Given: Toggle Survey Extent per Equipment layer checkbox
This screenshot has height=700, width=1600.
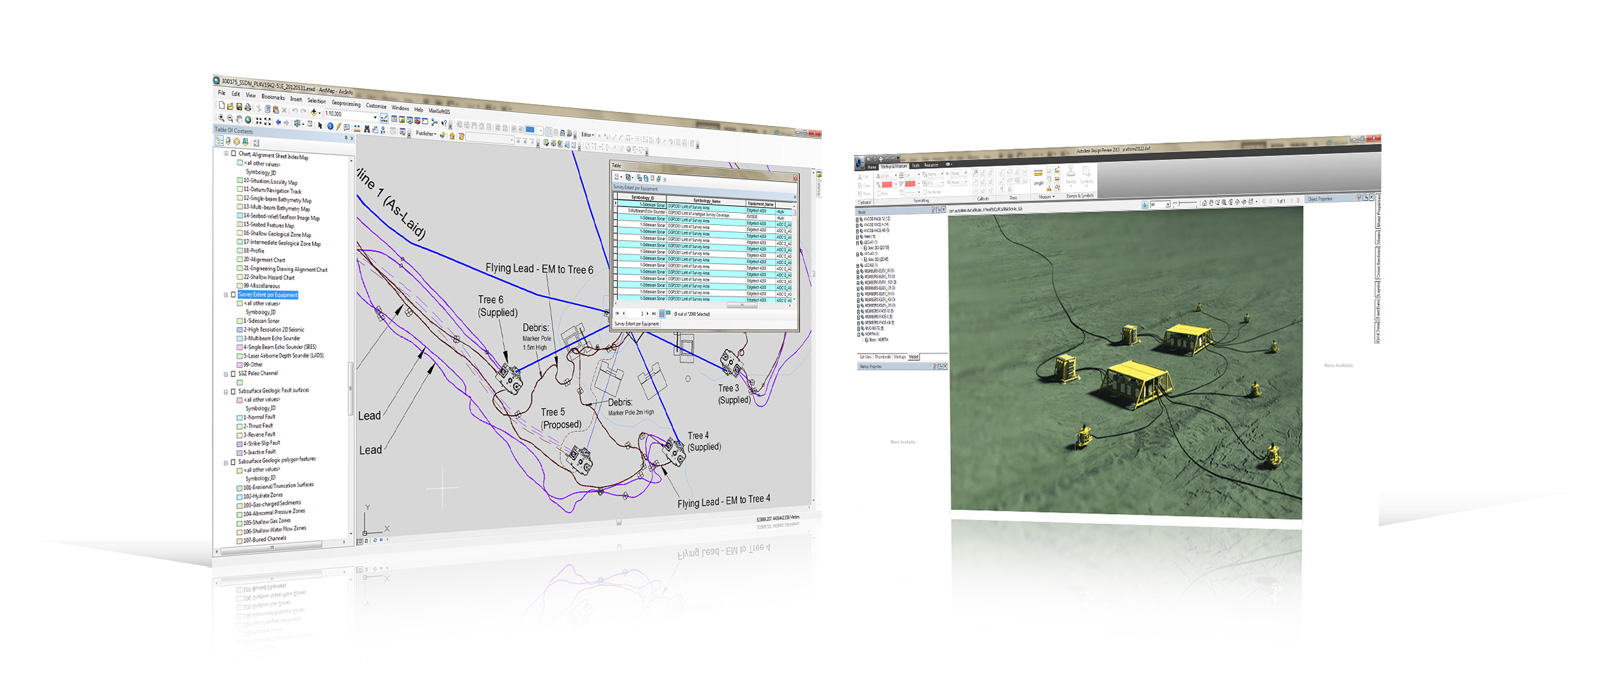Looking at the screenshot, I should pyautogui.click(x=233, y=294).
